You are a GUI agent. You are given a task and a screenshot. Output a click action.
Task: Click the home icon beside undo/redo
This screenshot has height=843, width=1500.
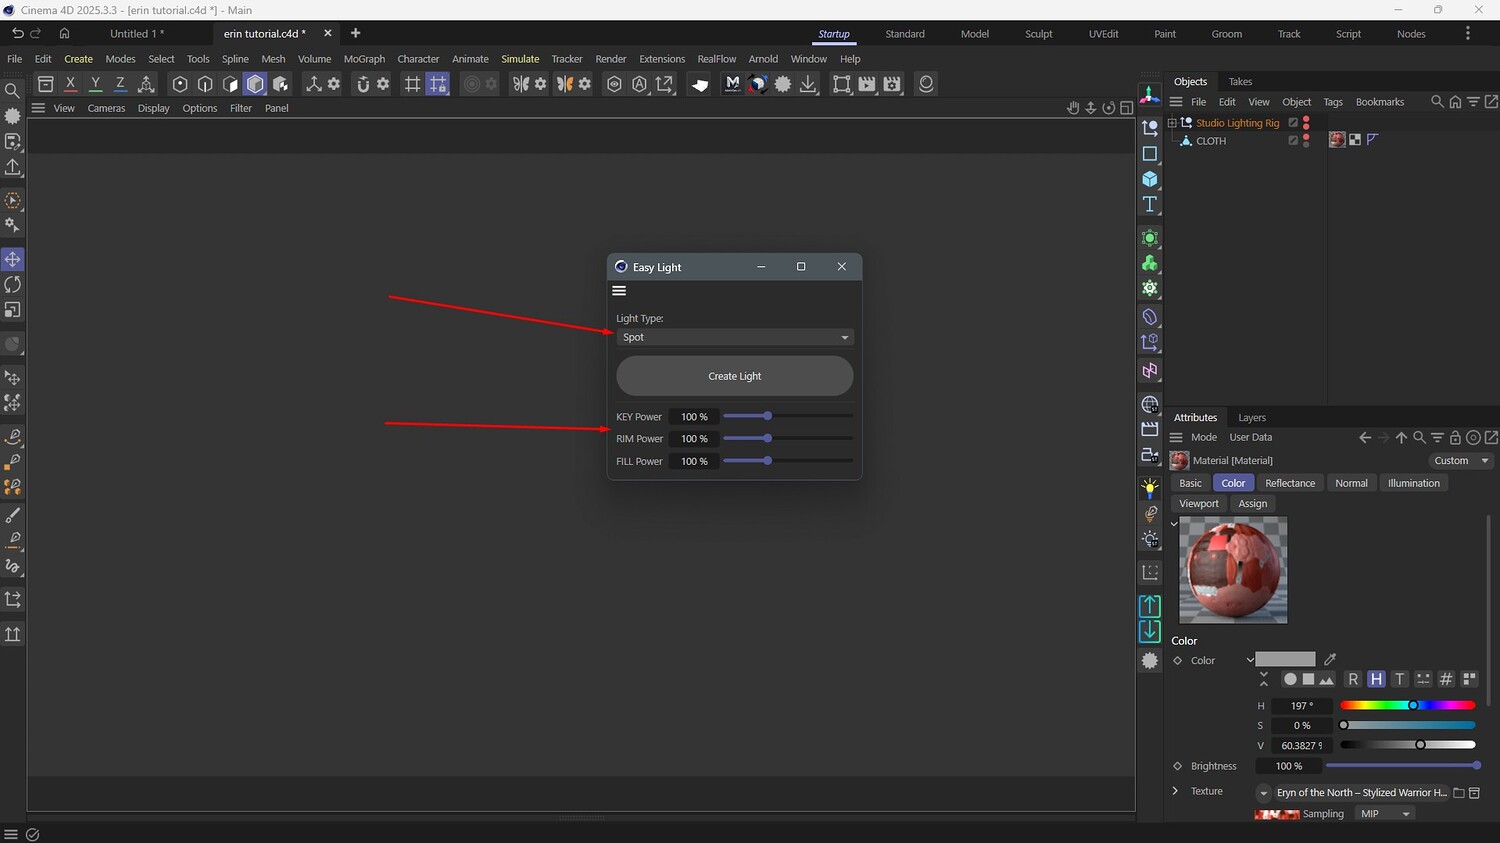click(64, 33)
